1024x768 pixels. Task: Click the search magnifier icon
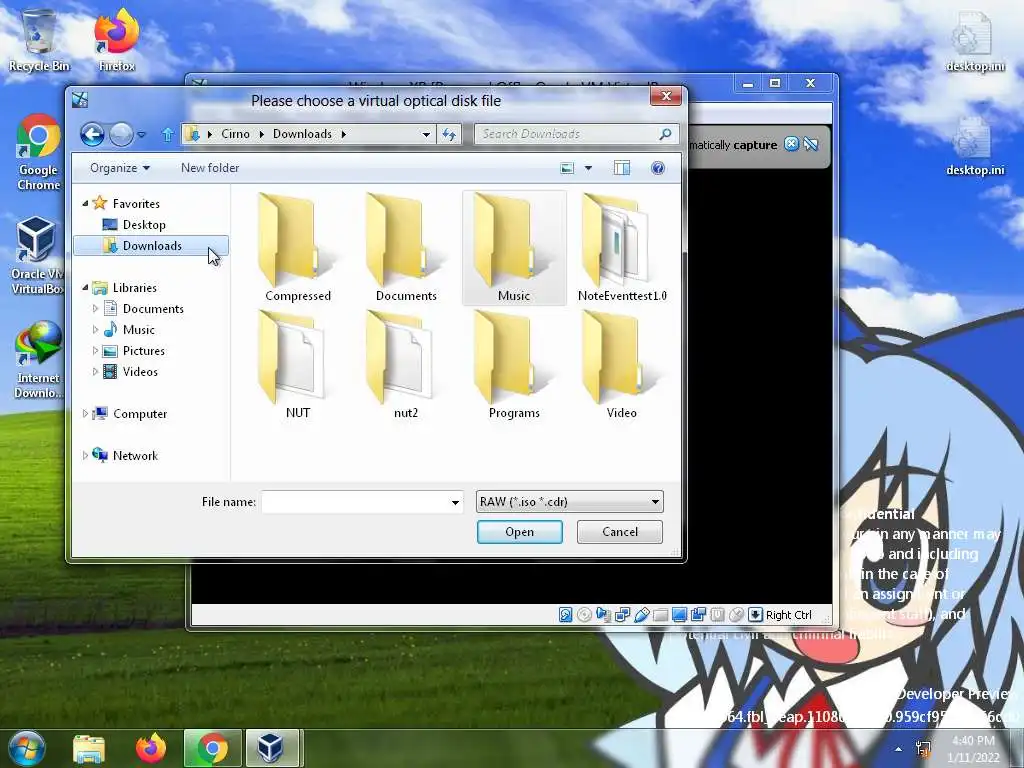[x=665, y=134]
